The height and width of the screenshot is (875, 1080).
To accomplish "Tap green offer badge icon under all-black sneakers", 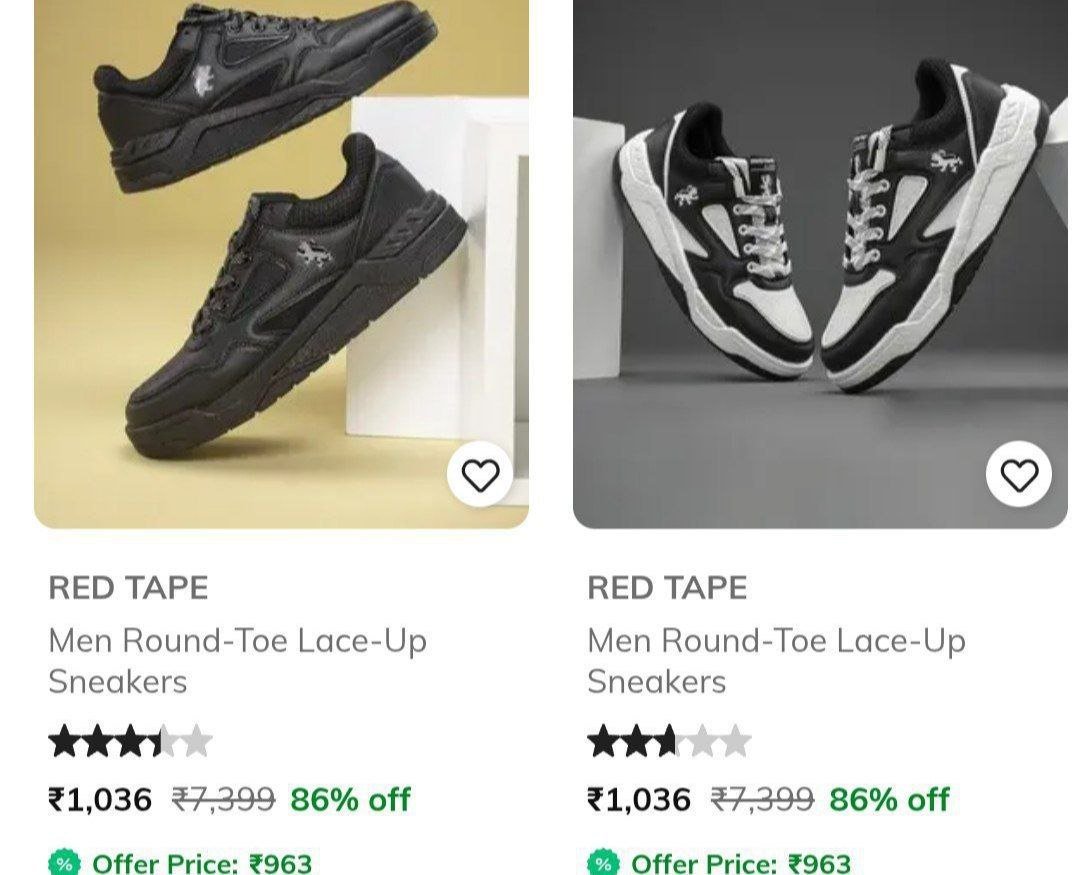I will tap(64, 863).
